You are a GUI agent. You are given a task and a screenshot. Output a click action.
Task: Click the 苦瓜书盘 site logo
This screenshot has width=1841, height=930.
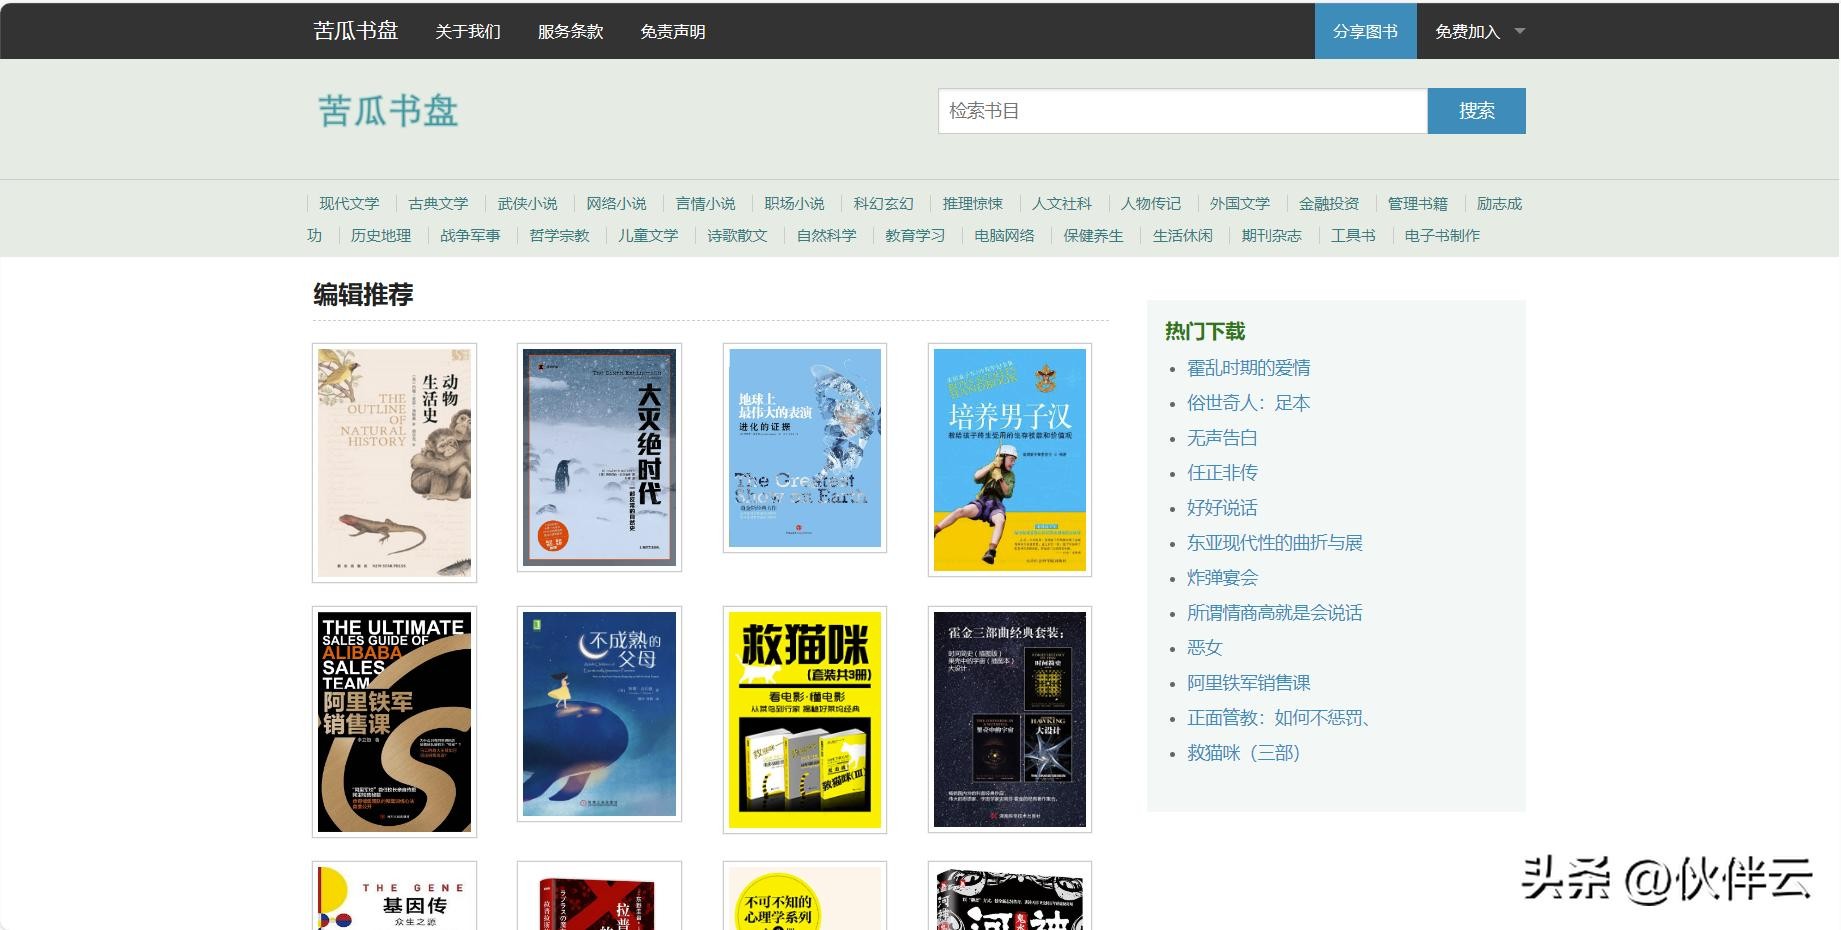click(388, 111)
